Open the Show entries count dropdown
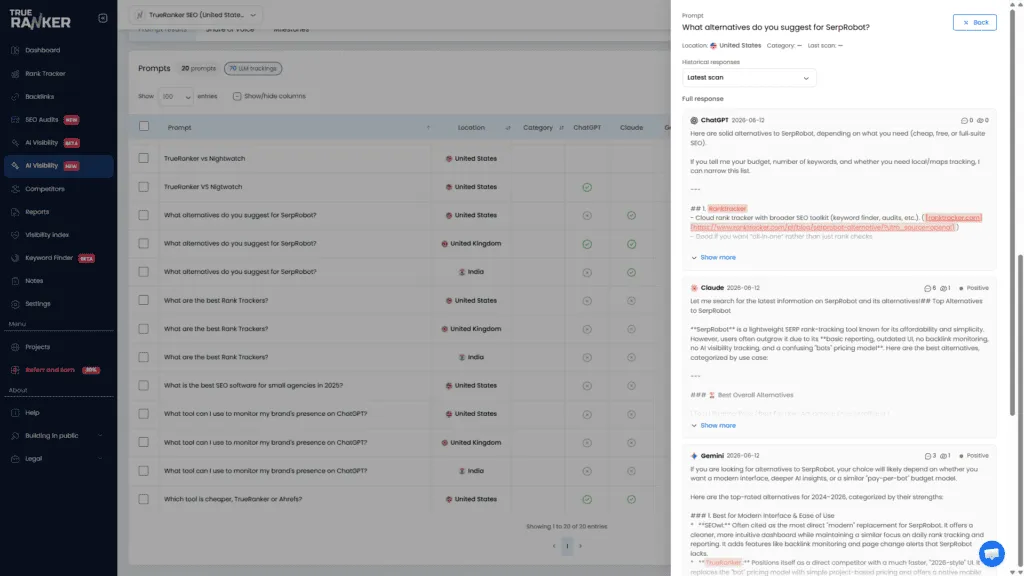Screen dimensions: 1024x576 [176, 97]
